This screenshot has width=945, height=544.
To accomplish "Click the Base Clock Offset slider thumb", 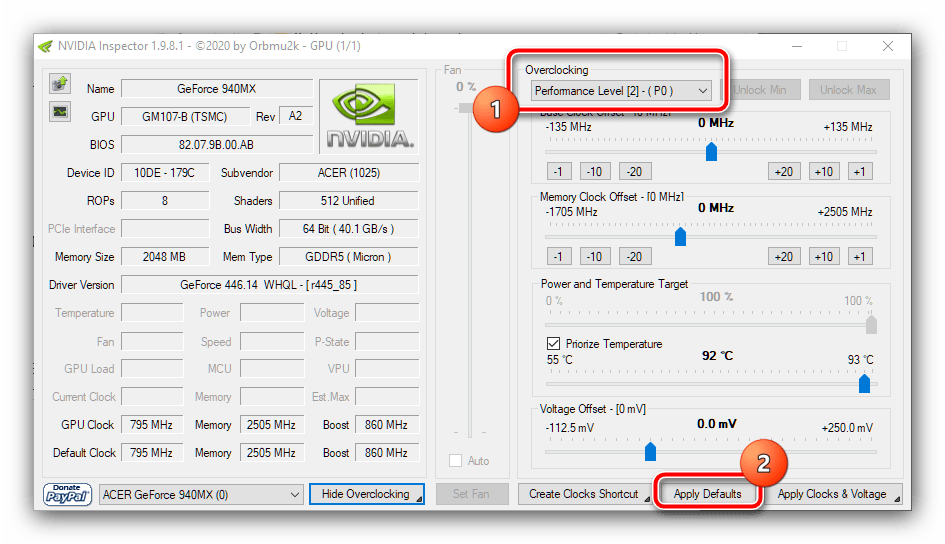I will click(711, 152).
